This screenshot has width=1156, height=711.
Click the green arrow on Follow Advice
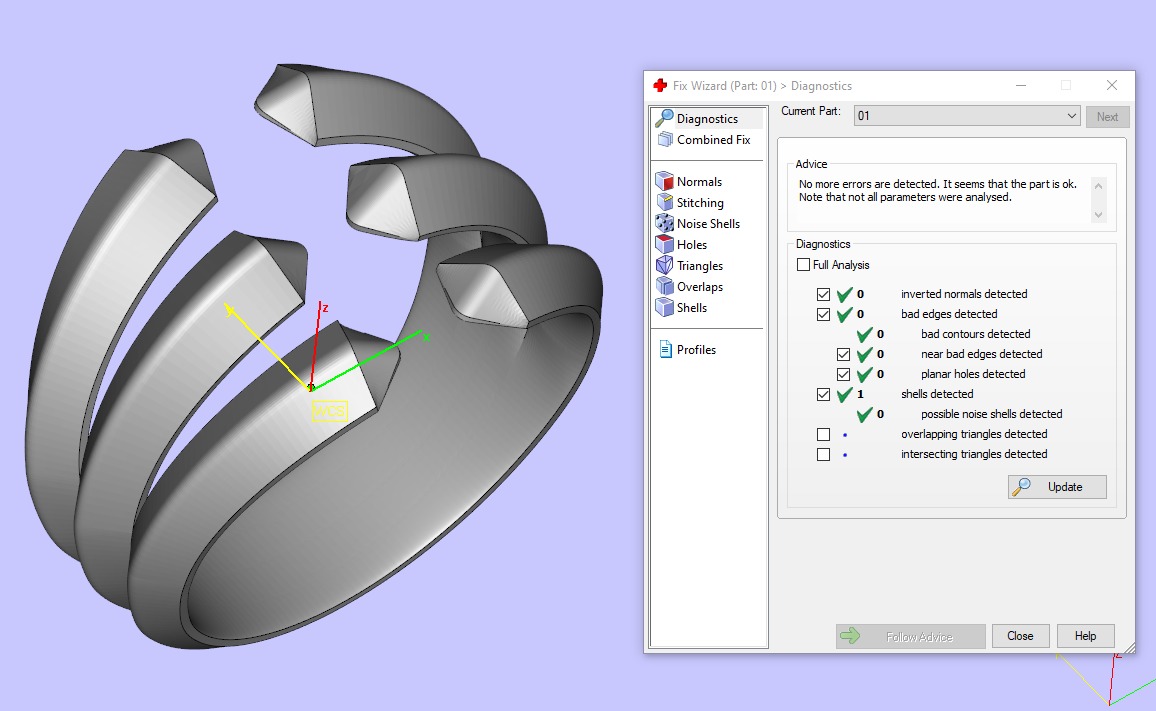850,636
